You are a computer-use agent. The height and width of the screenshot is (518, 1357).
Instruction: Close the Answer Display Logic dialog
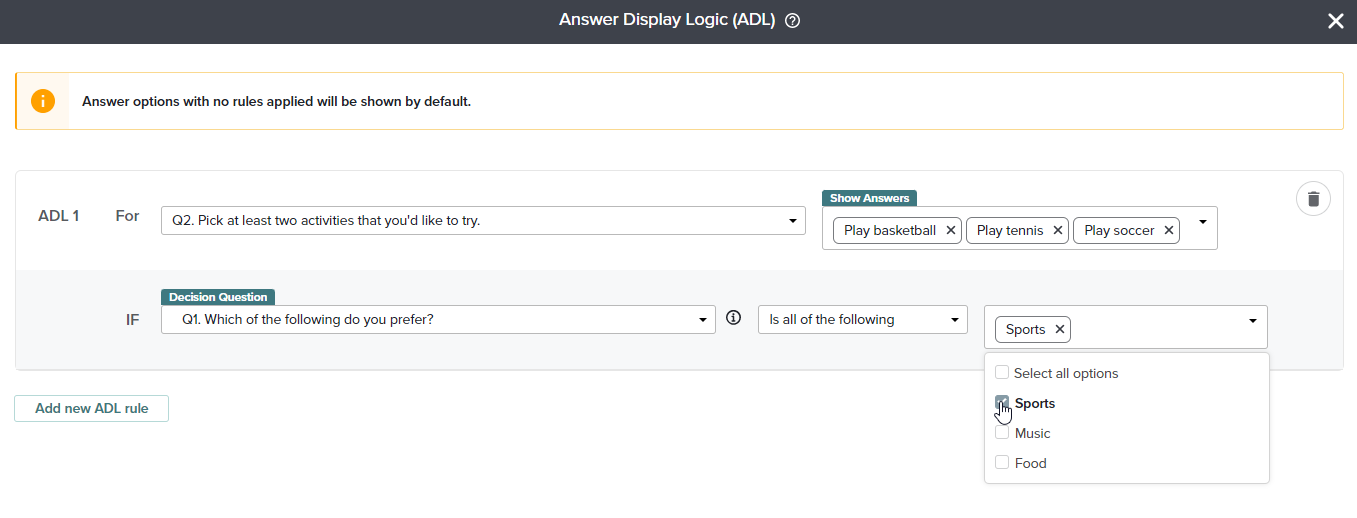point(1335,21)
